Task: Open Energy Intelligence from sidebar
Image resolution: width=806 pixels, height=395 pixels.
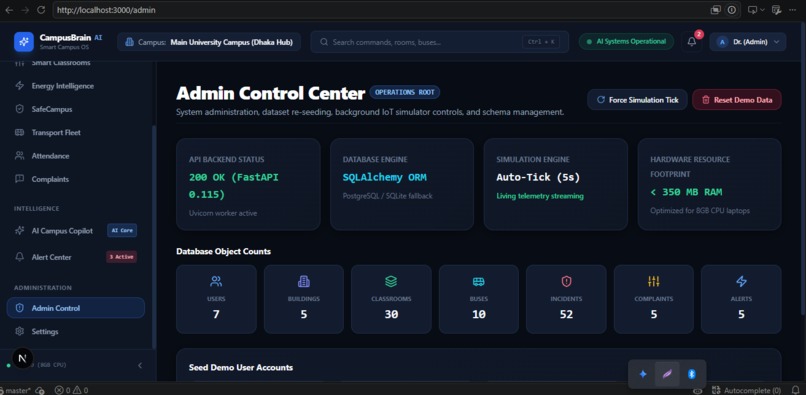Action: point(76,86)
